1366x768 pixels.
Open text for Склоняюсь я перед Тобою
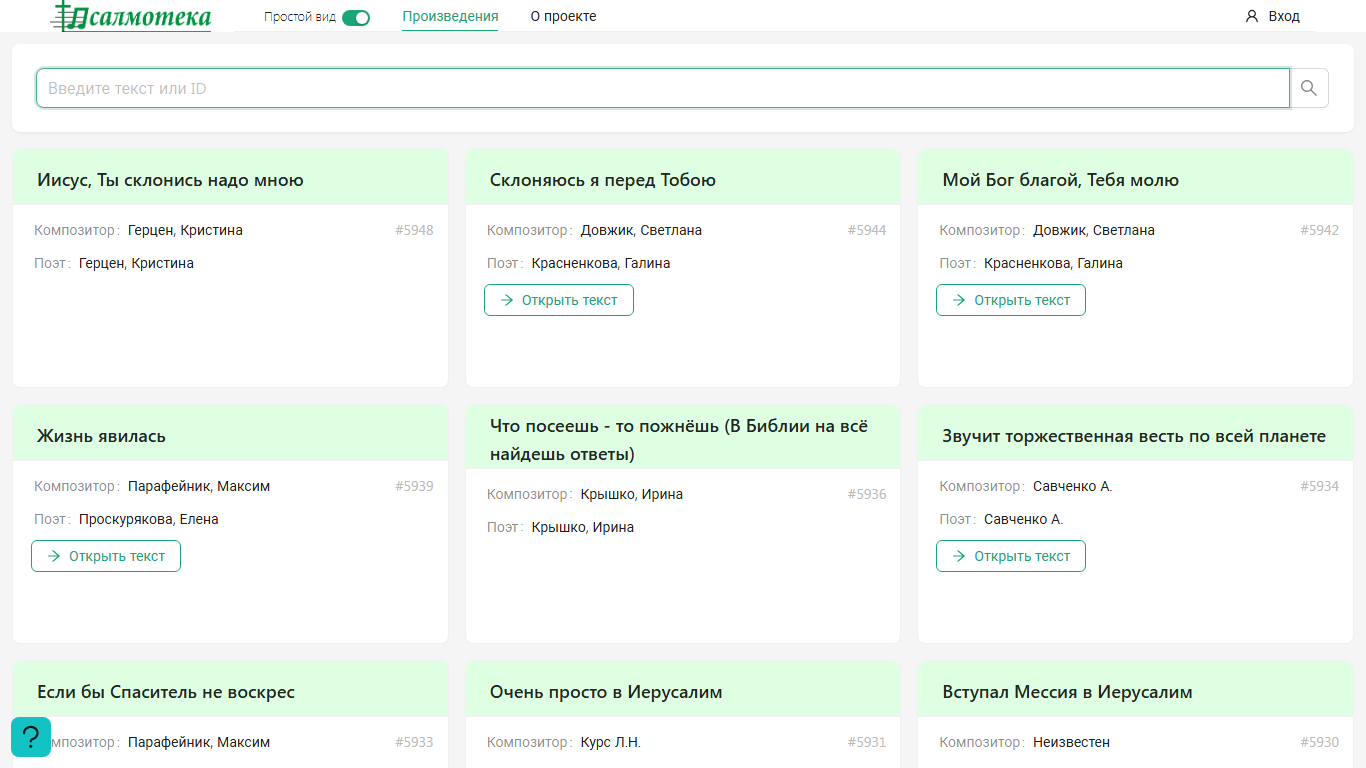(x=559, y=300)
